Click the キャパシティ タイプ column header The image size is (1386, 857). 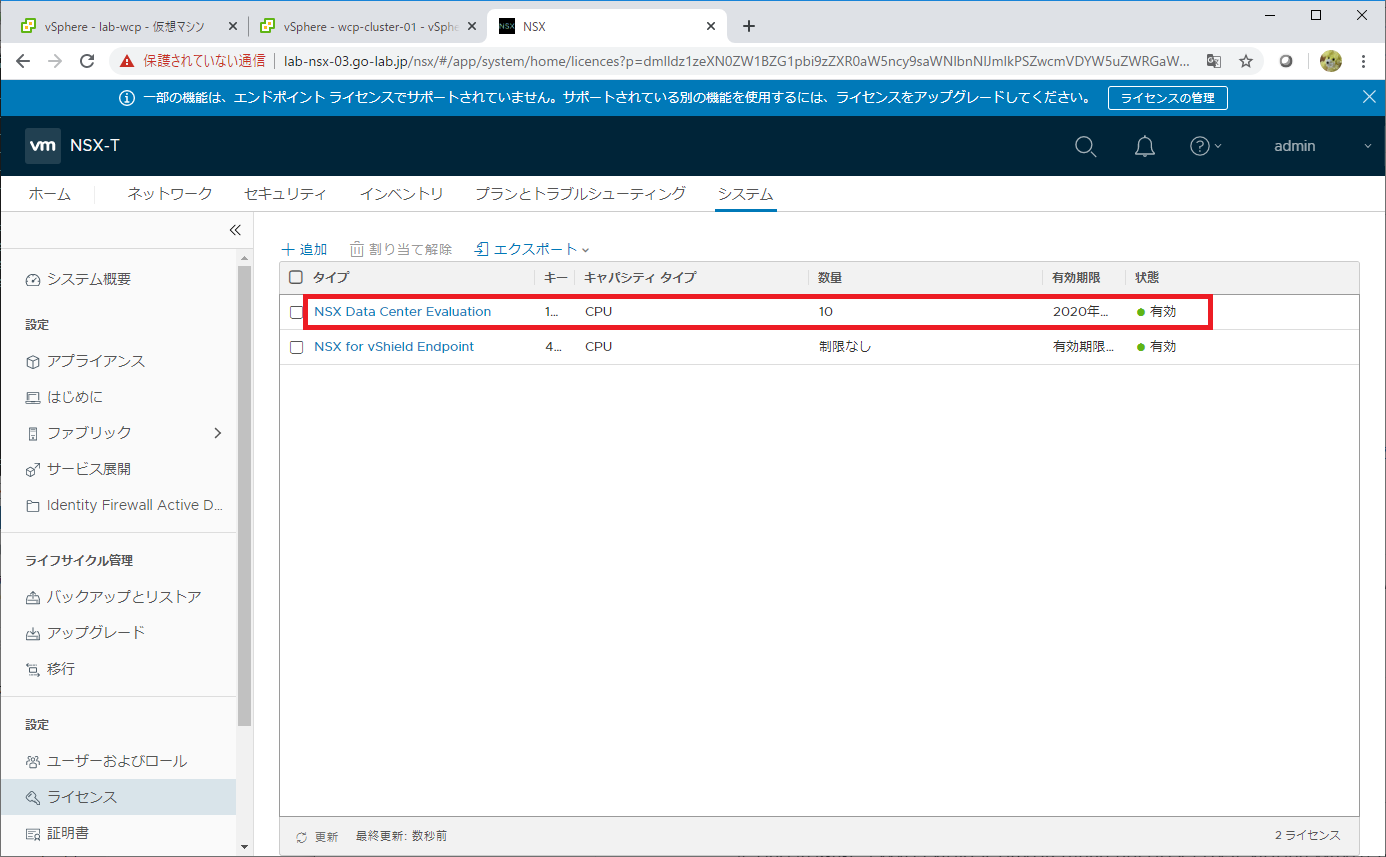click(640, 277)
